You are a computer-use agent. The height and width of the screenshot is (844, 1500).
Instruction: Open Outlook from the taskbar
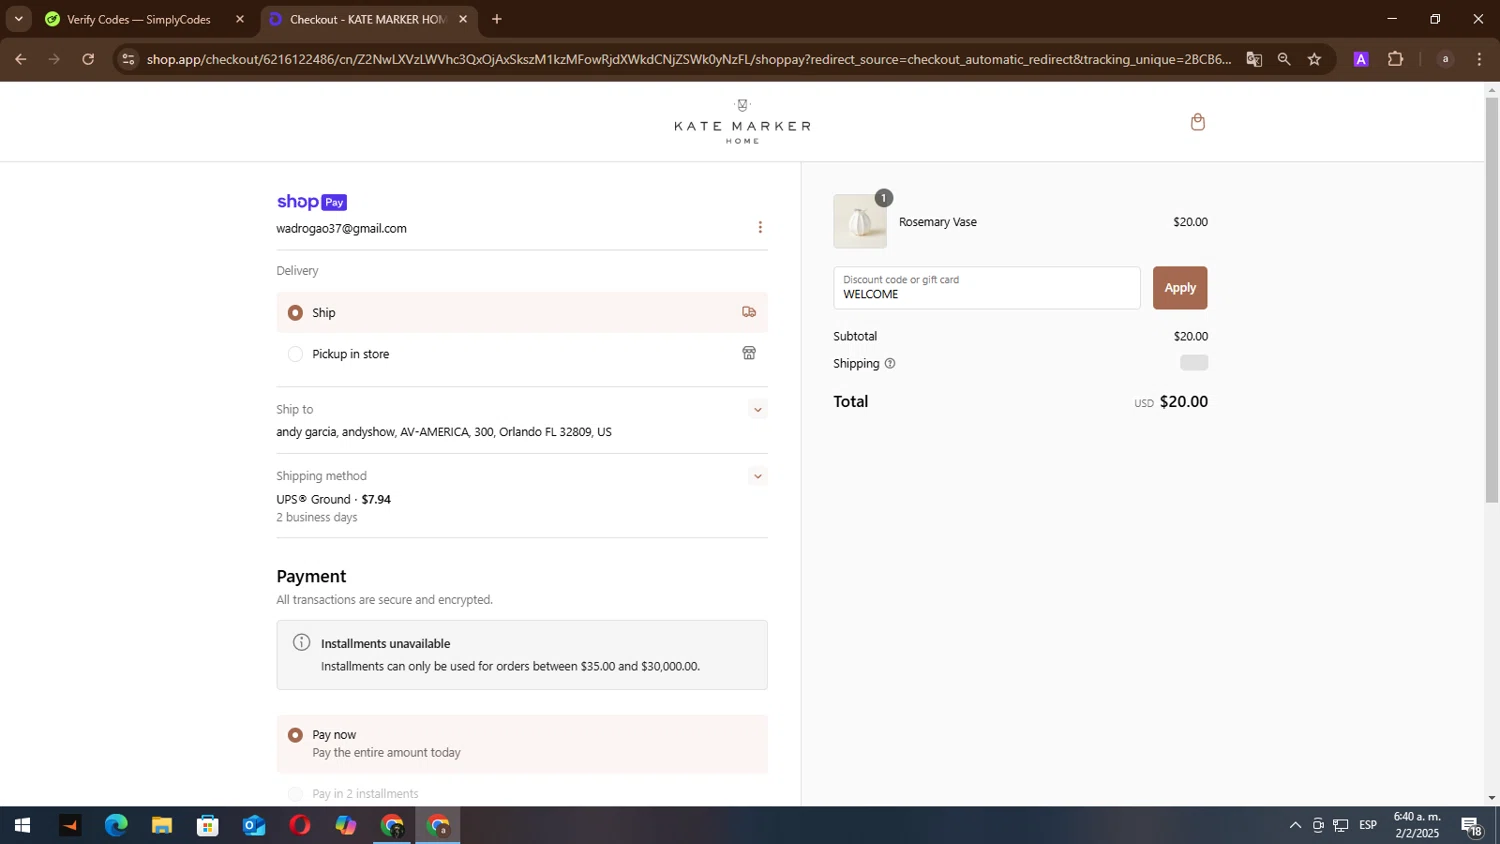[x=254, y=826]
